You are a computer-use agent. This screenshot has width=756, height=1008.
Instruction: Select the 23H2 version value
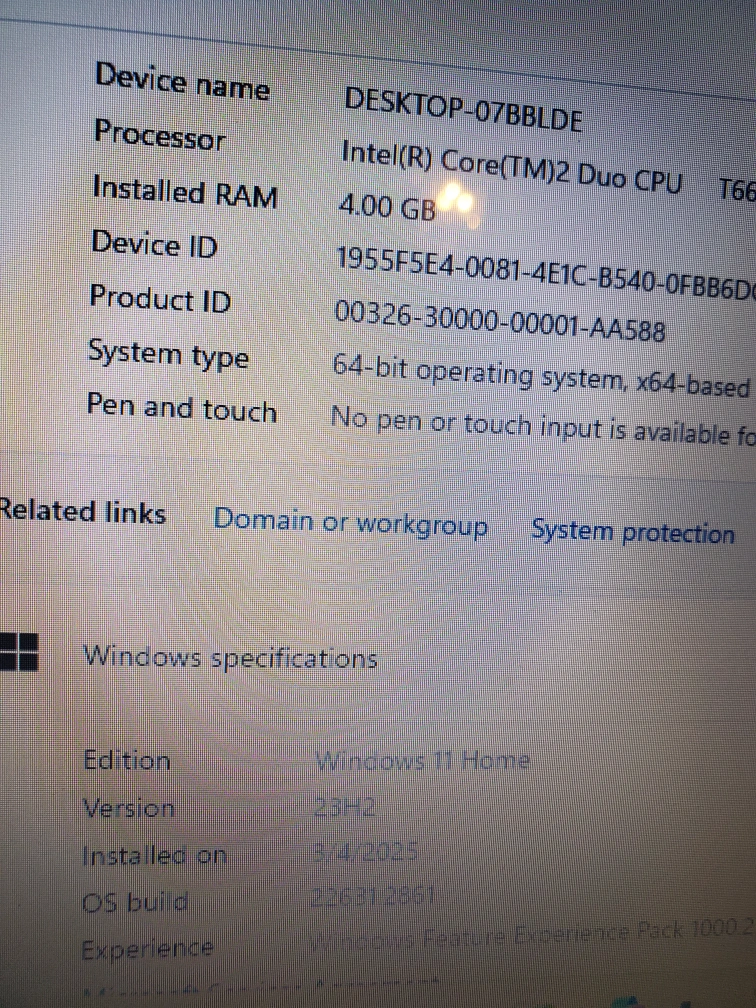pos(345,807)
